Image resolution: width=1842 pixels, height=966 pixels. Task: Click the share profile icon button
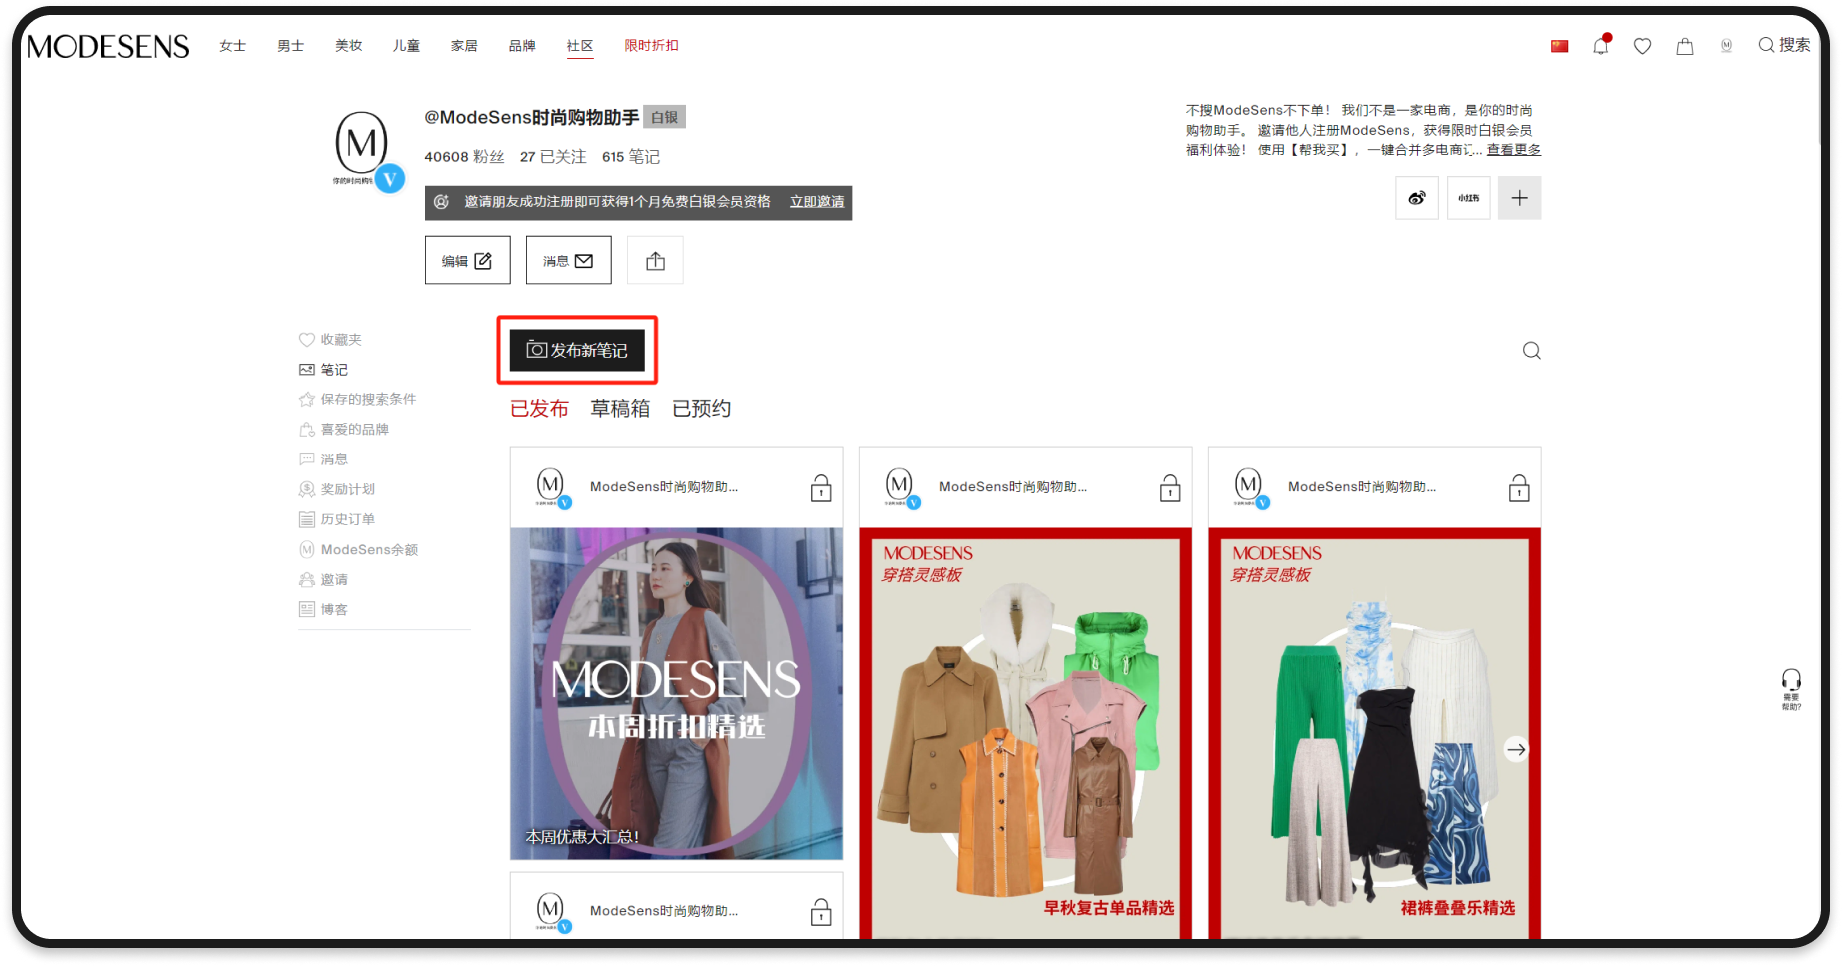coord(655,261)
